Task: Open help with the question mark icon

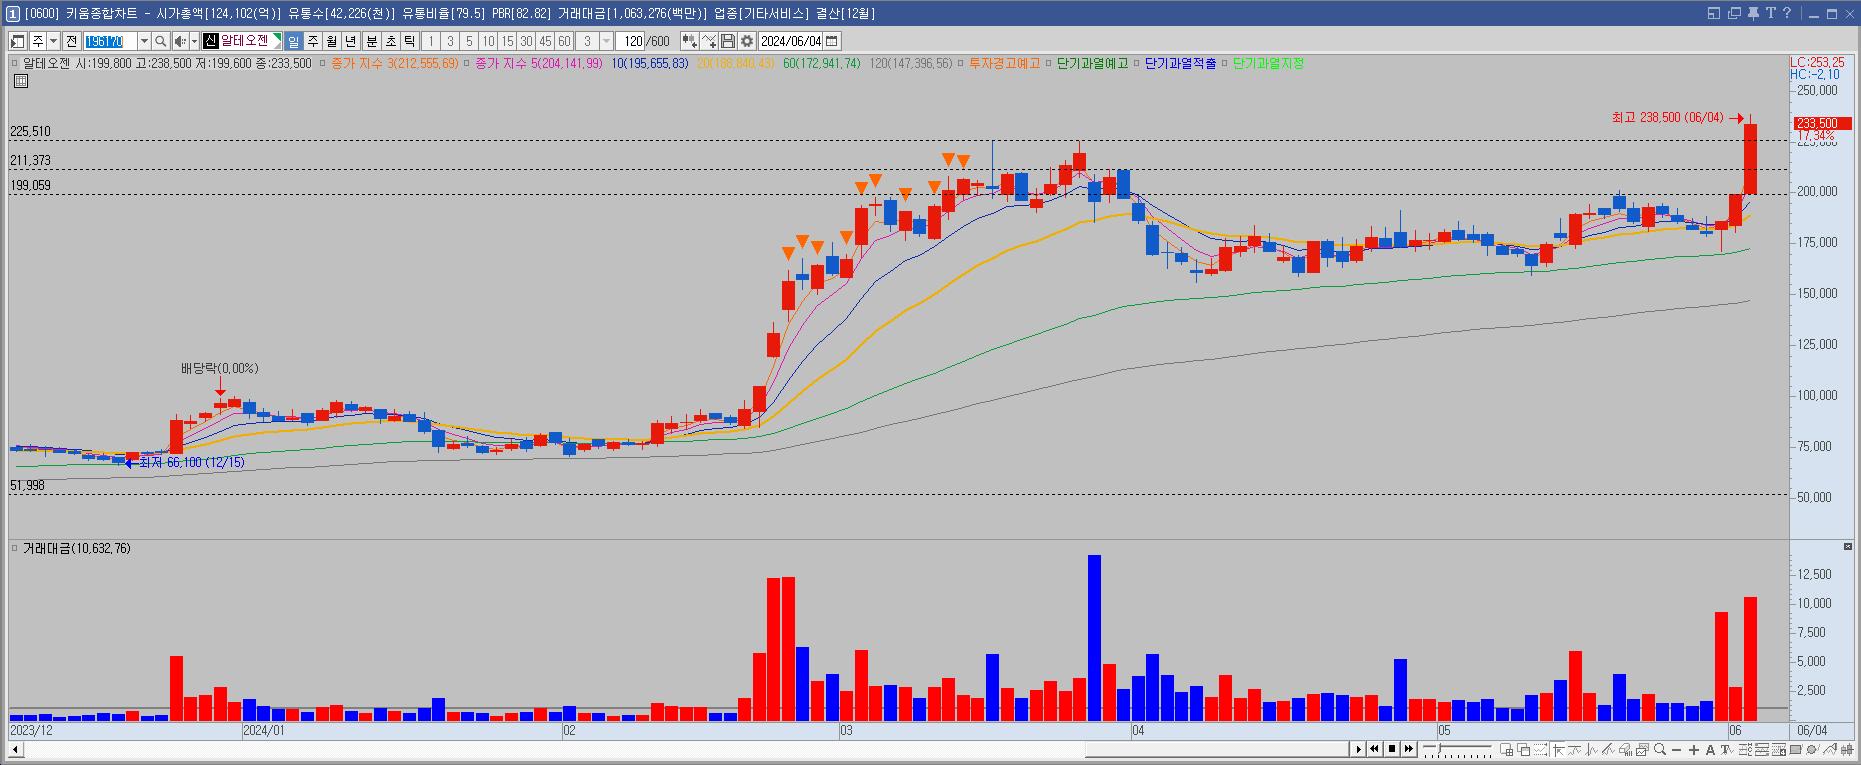Action: (x=1787, y=13)
